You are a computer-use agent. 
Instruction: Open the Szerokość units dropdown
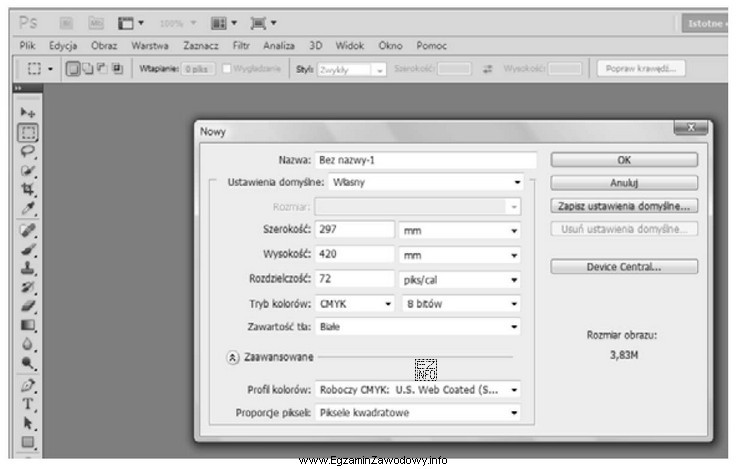(459, 231)
